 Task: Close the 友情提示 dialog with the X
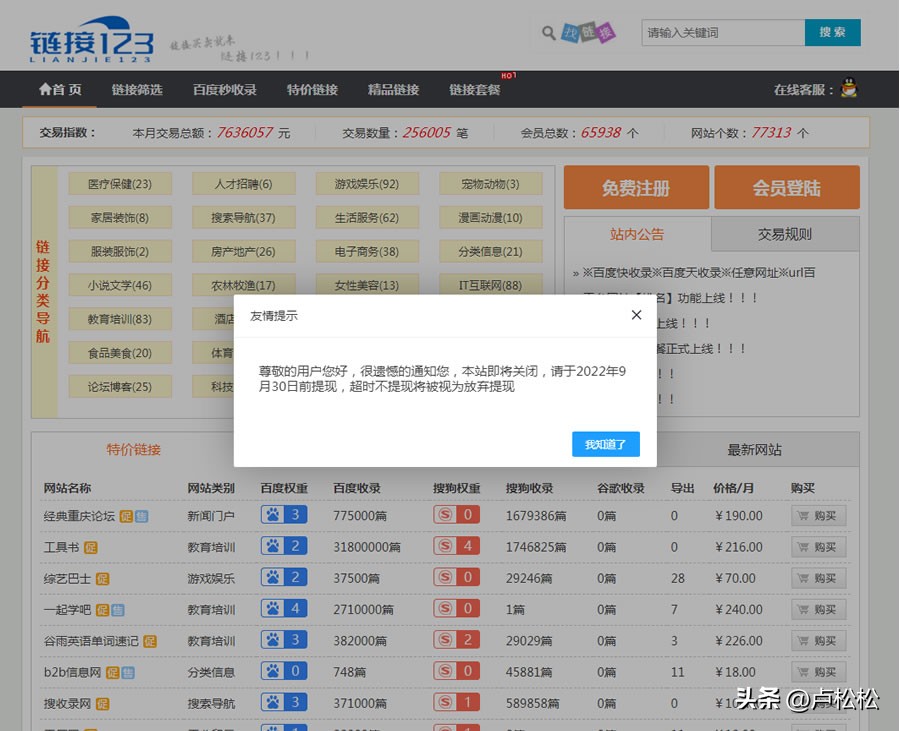coord(636,314)
